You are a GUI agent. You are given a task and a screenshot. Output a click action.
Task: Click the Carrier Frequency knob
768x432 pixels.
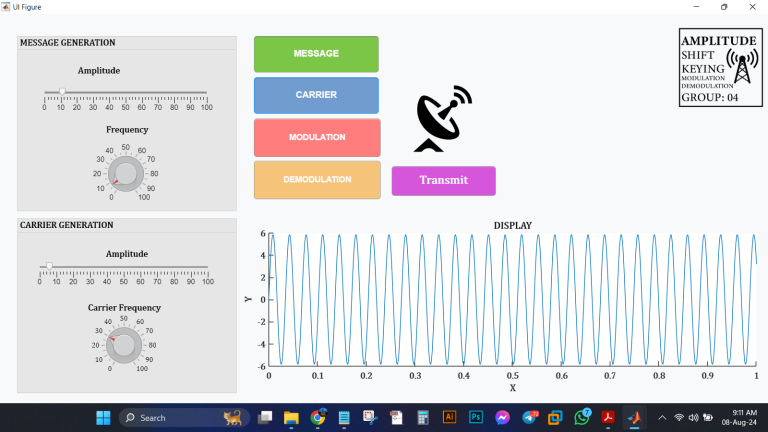[125, 345]
